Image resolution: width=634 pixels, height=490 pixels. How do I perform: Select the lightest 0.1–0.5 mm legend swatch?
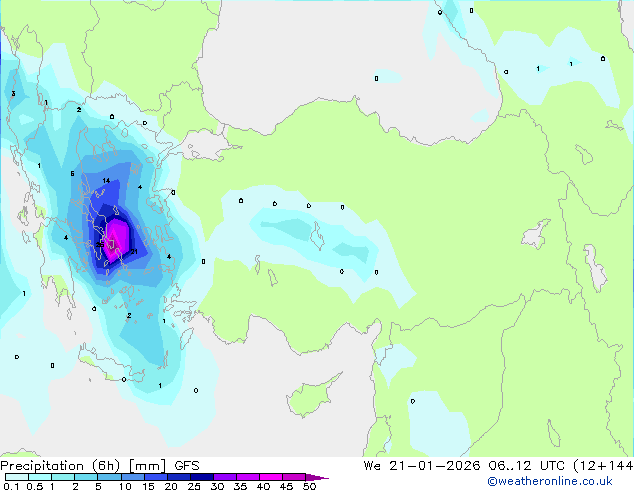[x=17, y=477]
